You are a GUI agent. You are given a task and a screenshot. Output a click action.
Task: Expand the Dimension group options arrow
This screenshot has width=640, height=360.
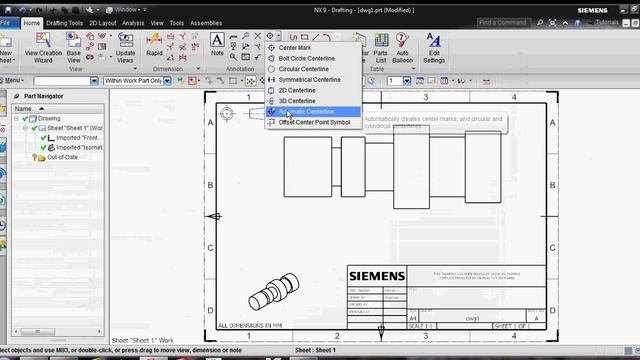point(199,69)
